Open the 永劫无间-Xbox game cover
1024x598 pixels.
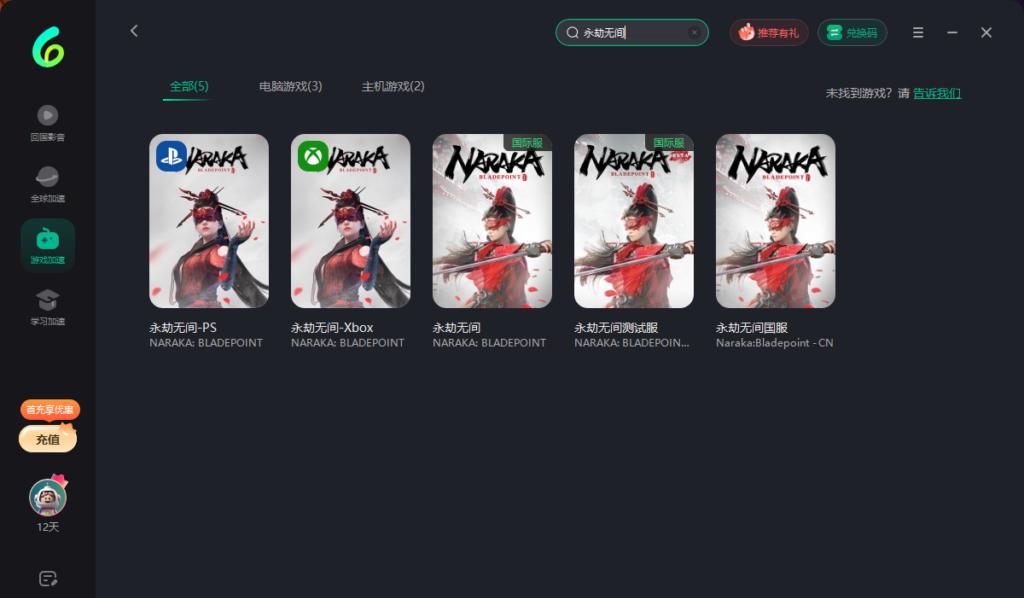coord(351,221)
